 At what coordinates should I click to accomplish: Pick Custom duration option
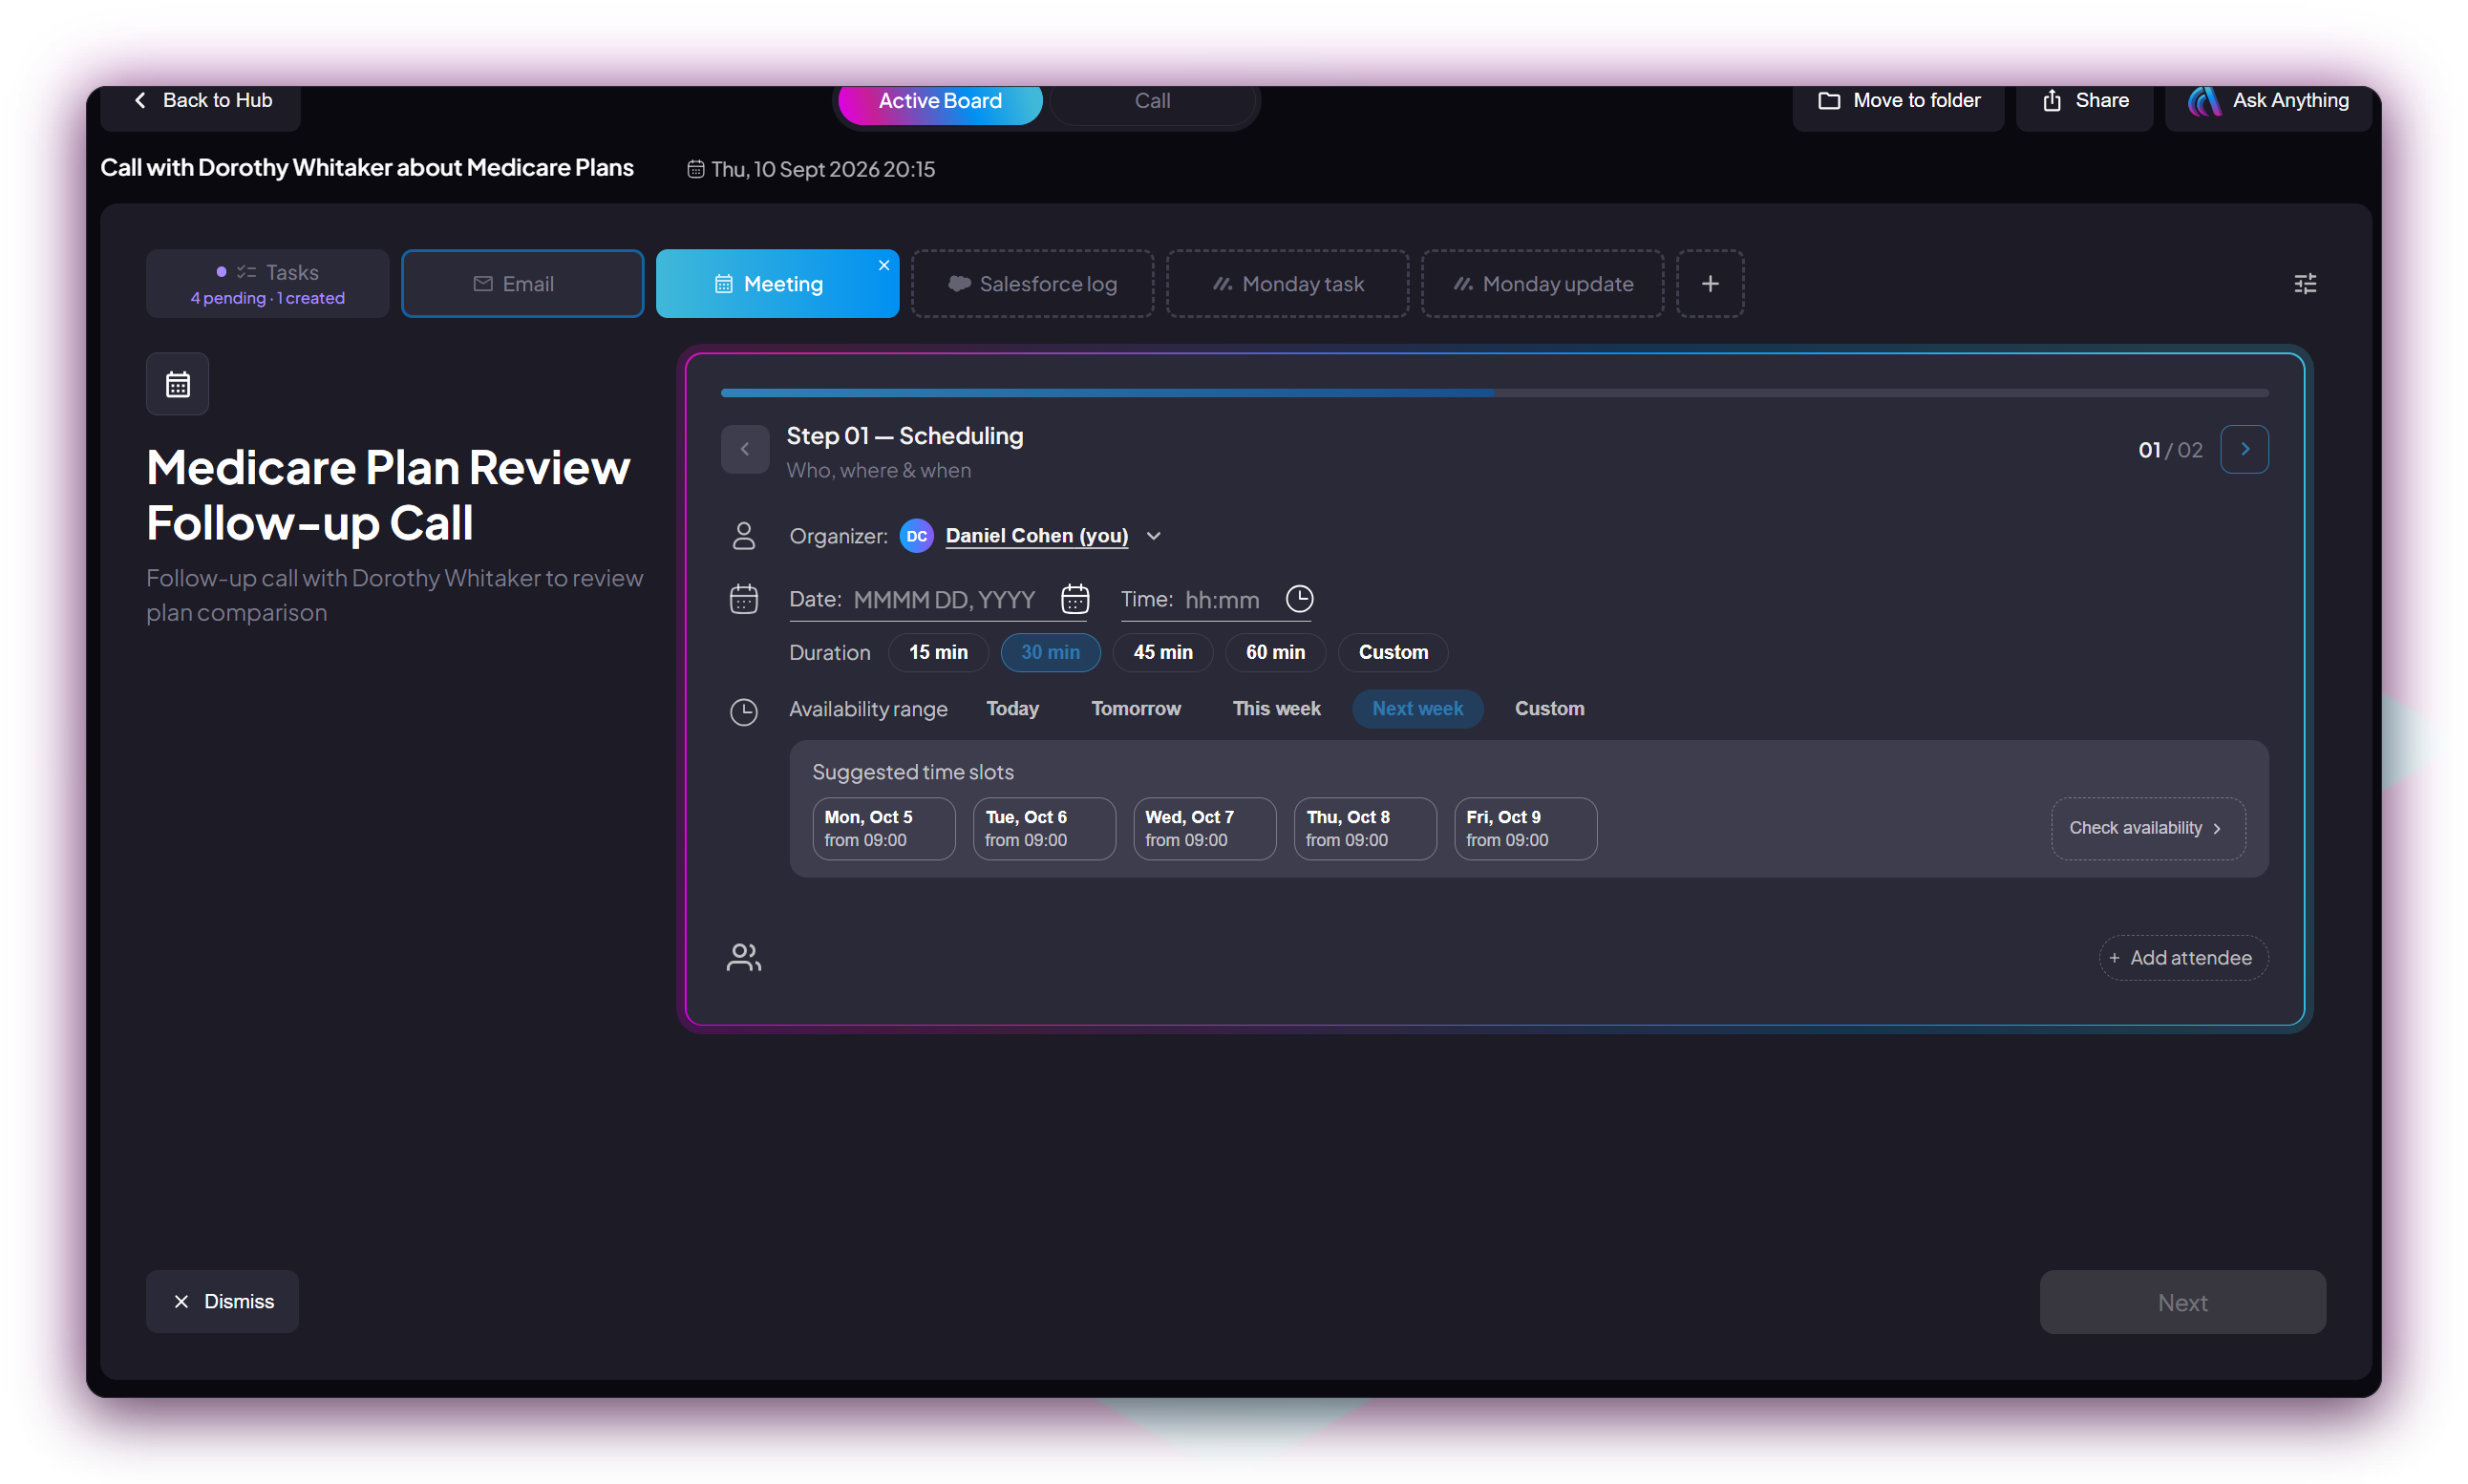coord(1393,652)
